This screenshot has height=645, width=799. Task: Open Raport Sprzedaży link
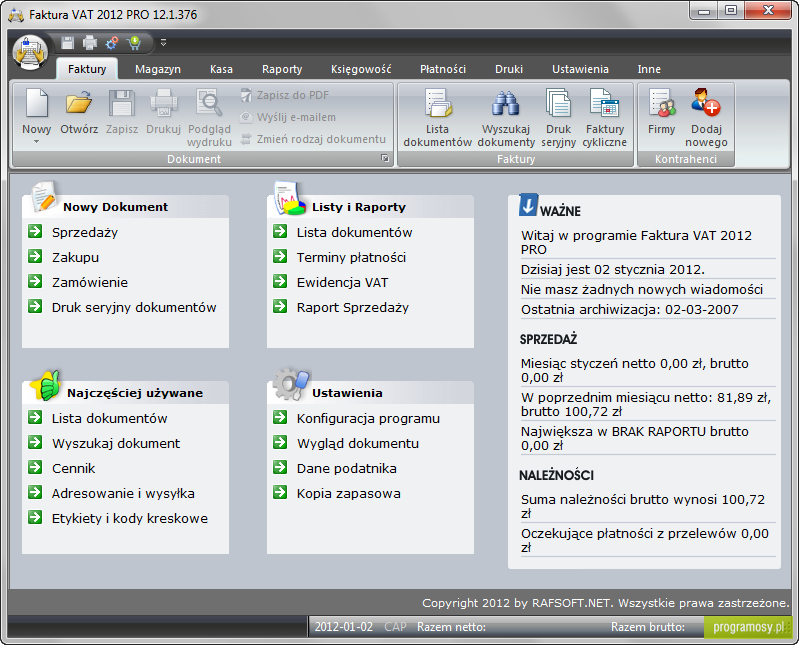(x=353, y=307)
